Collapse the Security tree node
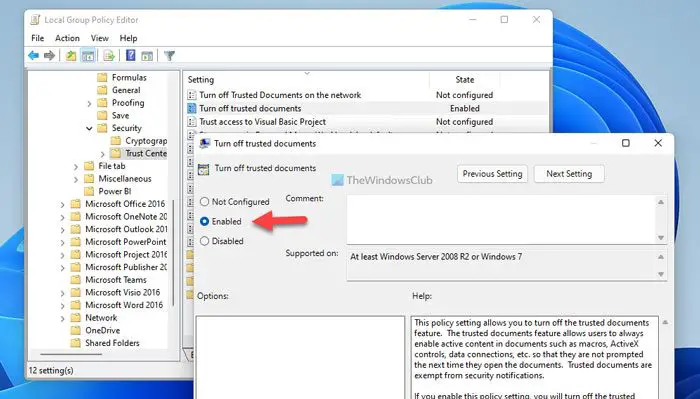This screenshot has height=399, width=700. pos(89,129)
